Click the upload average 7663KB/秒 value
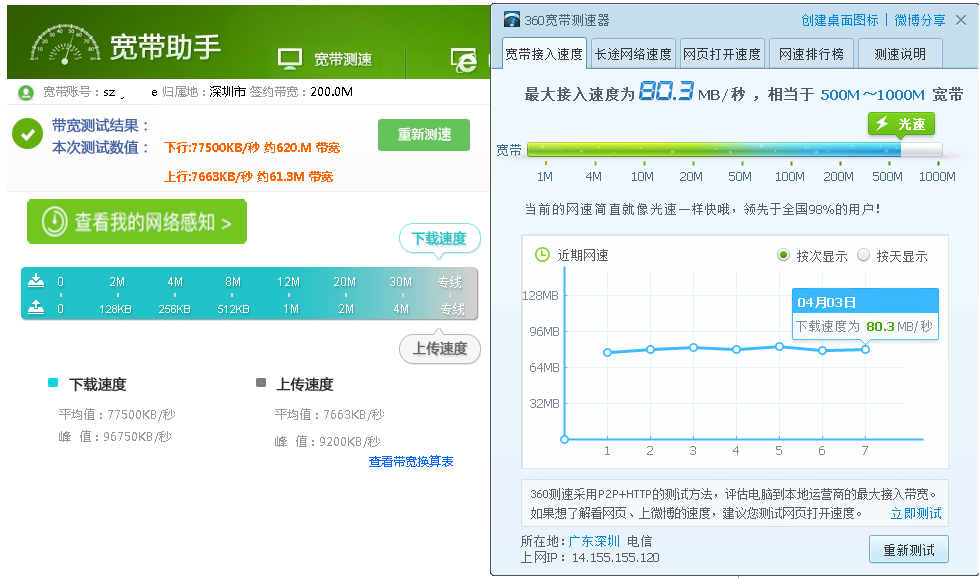Viewport: 979px width, 578px height. point(354,414)
